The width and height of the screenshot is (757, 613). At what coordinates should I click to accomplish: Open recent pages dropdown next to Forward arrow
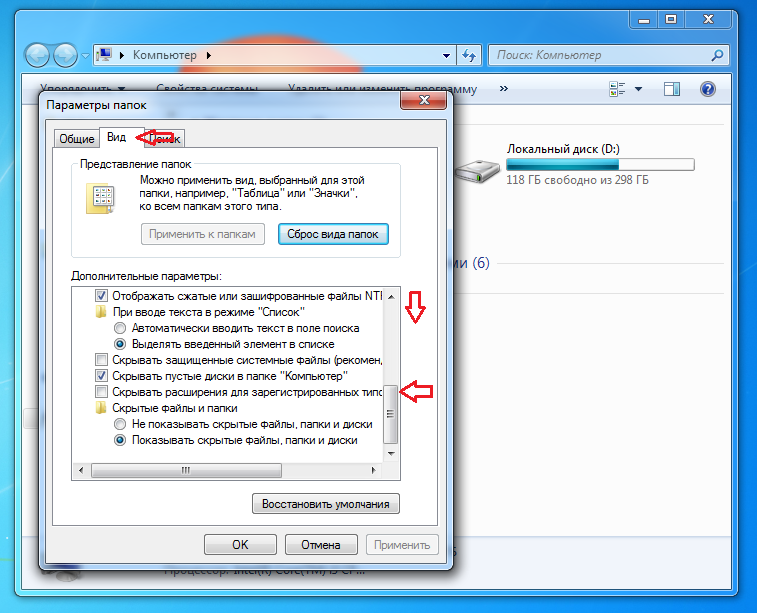click(85, 56)
